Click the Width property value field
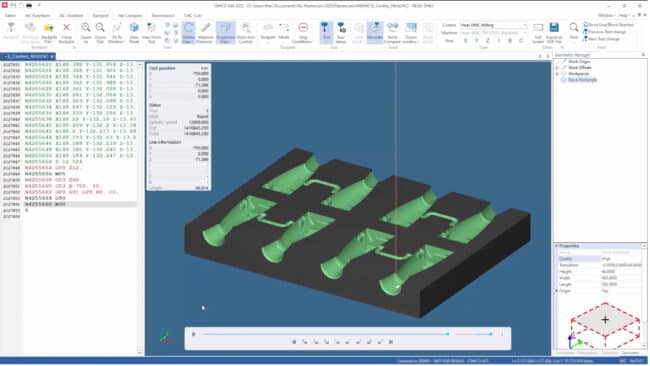650x366 pixels. click(621, 278)
